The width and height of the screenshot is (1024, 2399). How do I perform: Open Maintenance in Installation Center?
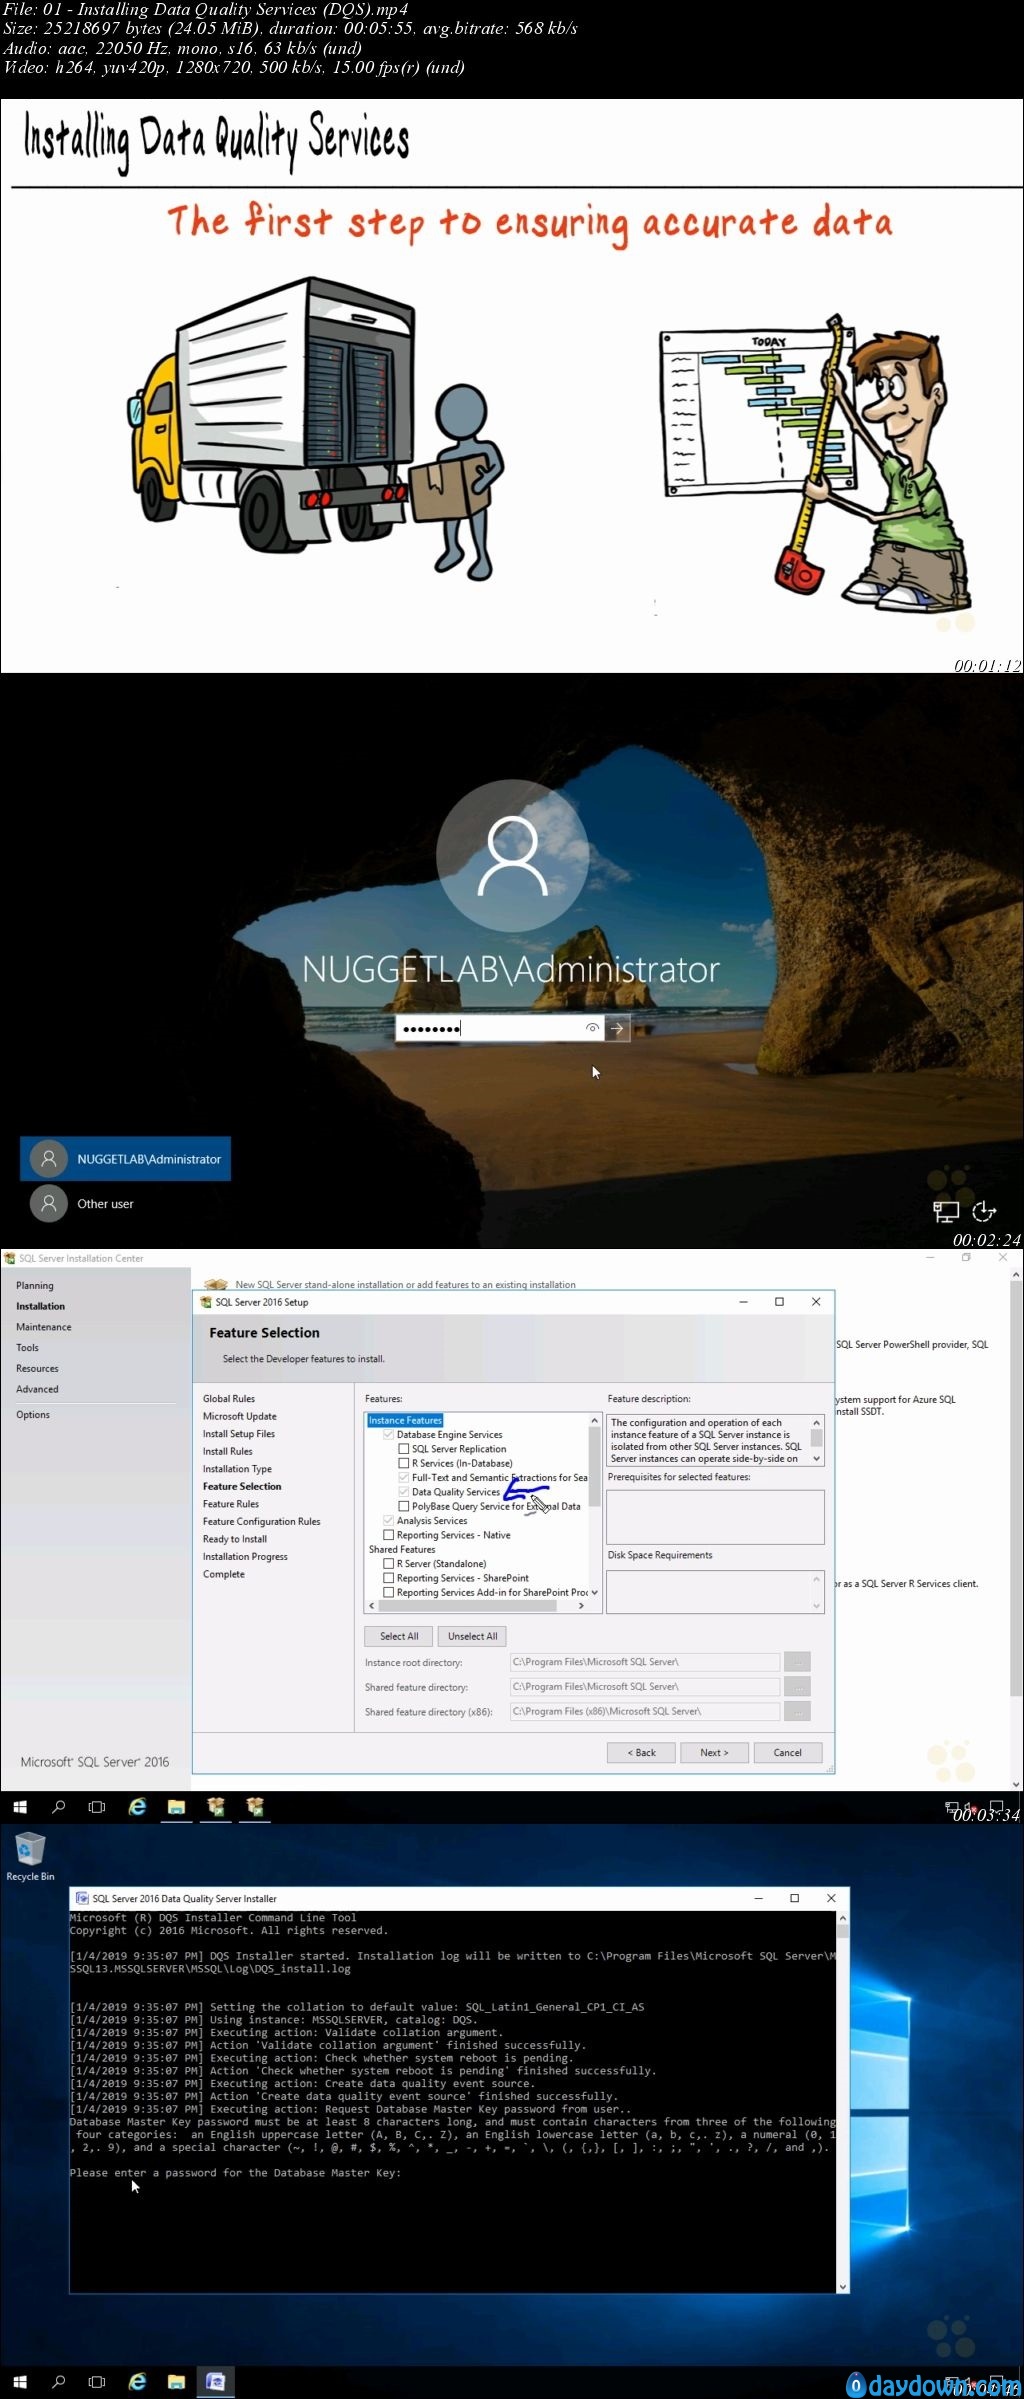coord(44,1327)
